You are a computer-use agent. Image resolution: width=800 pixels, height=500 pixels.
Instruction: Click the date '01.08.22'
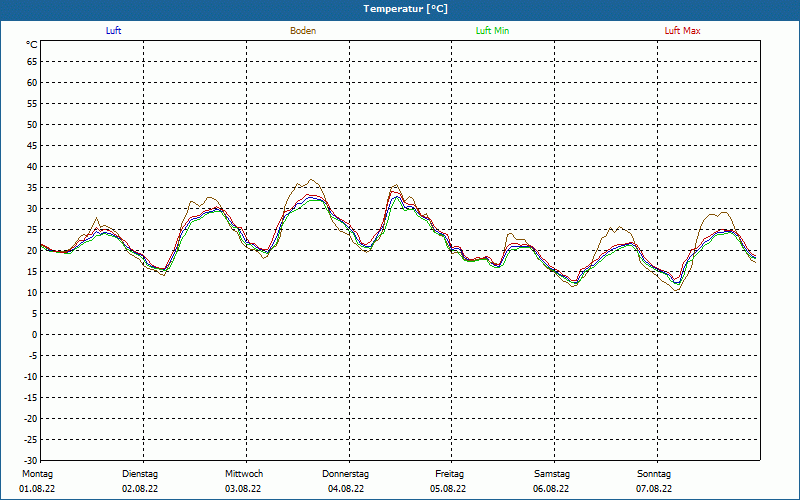[x=37, y=489]
